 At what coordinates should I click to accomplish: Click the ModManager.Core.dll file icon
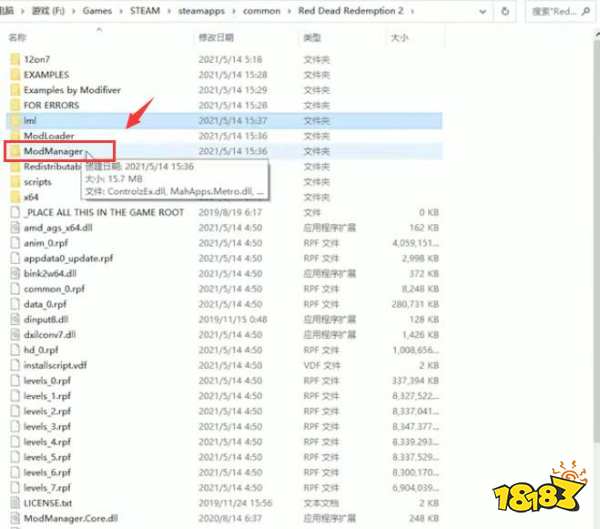[15, 518]
